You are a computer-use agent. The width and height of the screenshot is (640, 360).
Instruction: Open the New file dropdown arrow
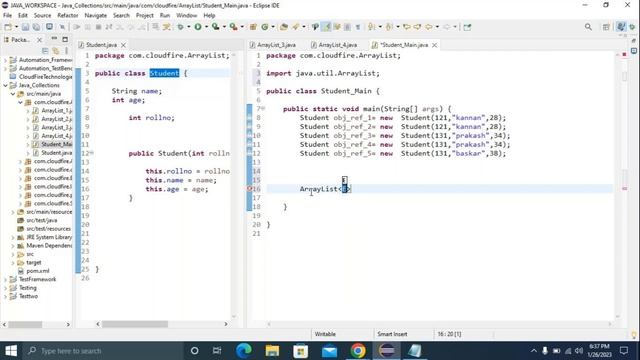point(16,27)
